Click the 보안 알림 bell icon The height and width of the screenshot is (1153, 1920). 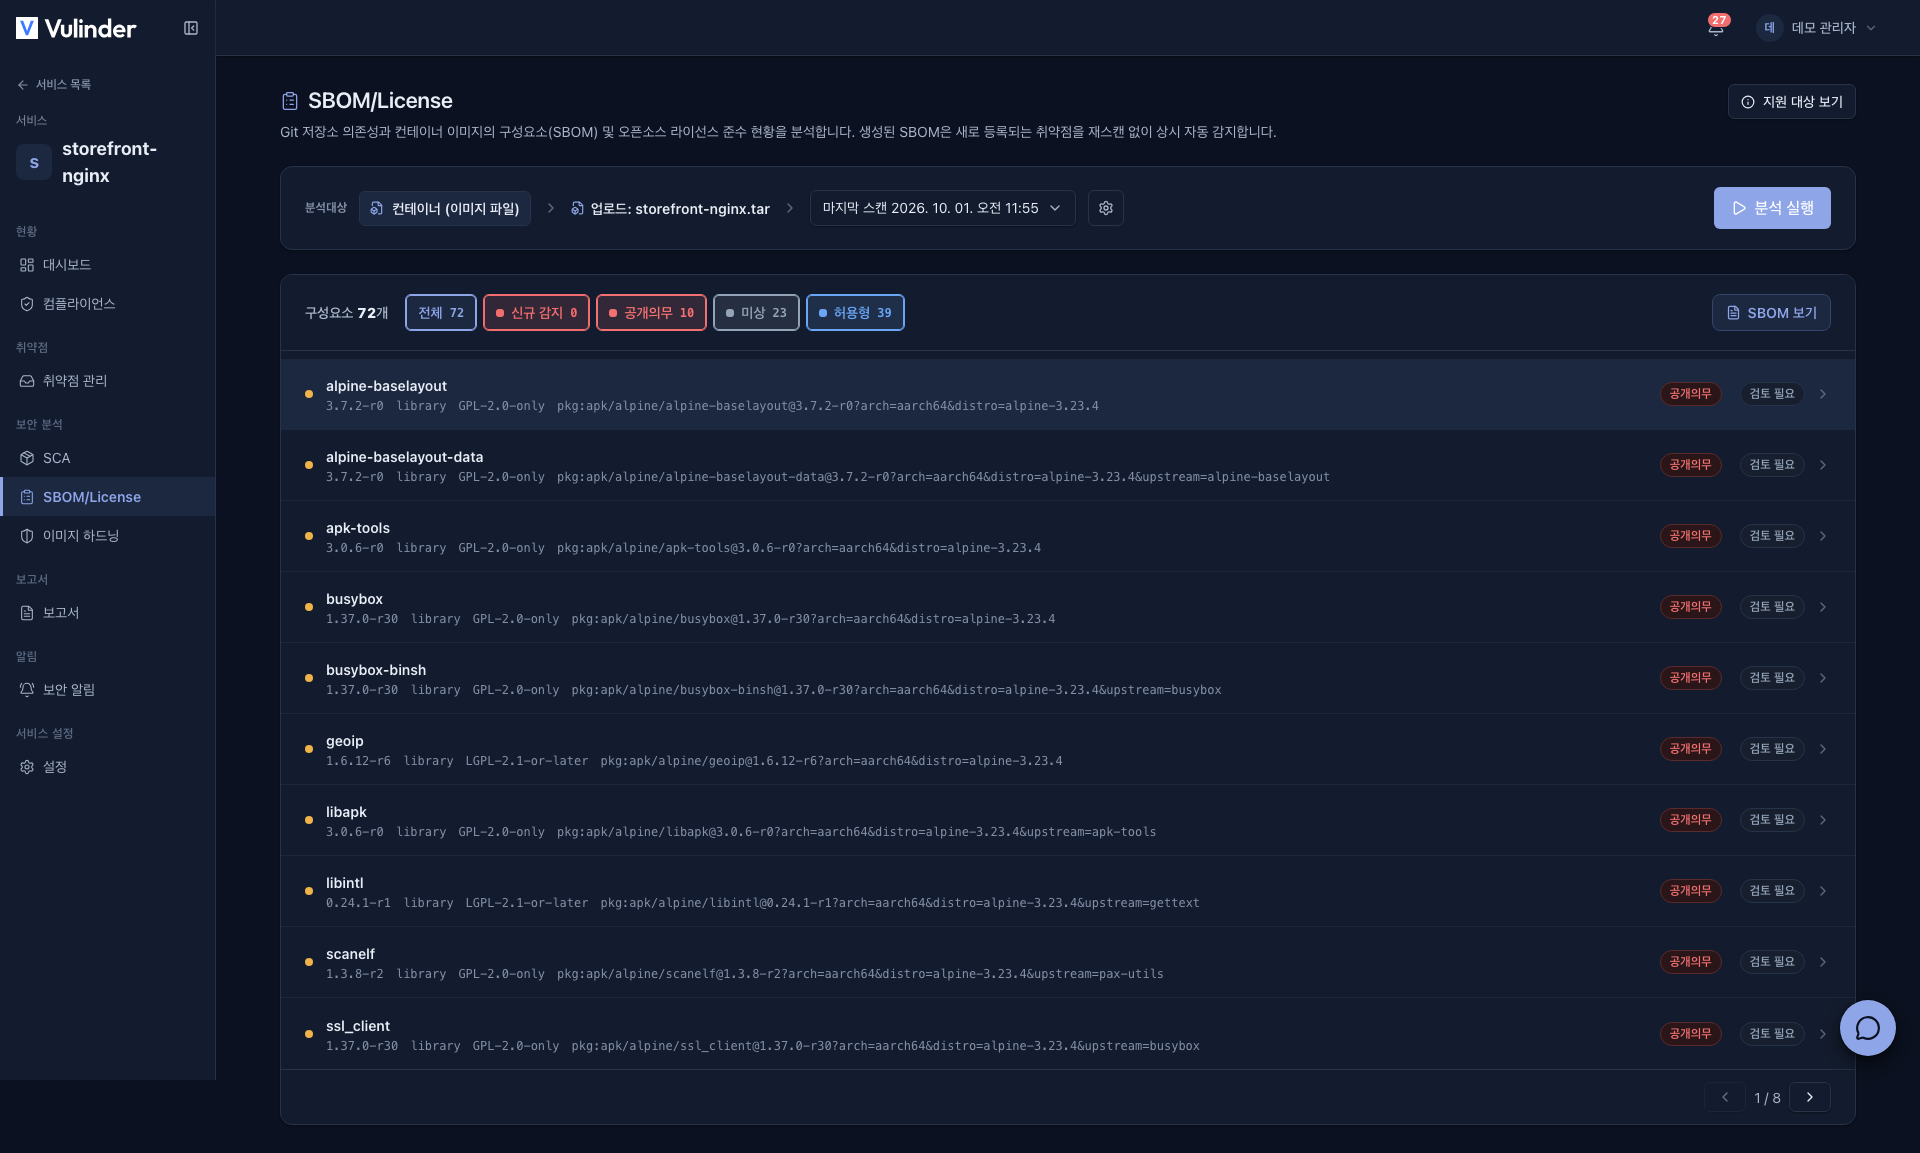(x=27, y=690)
